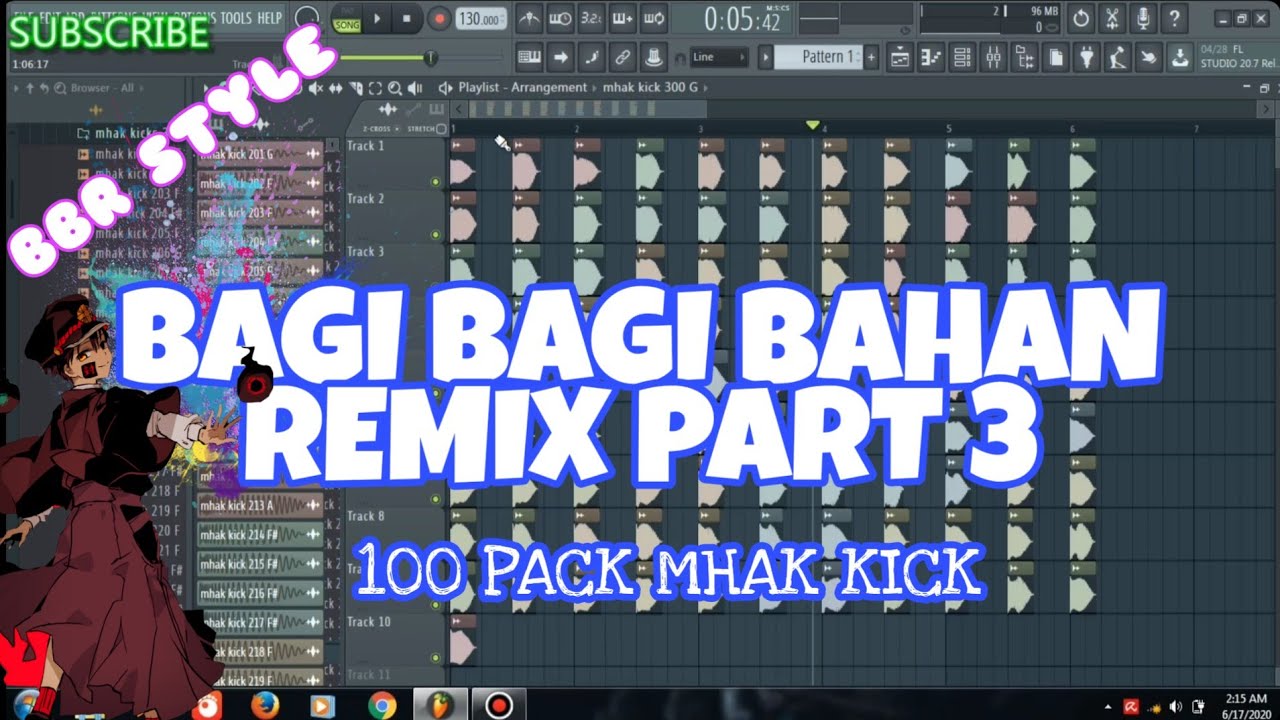Click the circular arrow icon near memory display
Screen dimensions: 1280x720
coord(1081,18)
